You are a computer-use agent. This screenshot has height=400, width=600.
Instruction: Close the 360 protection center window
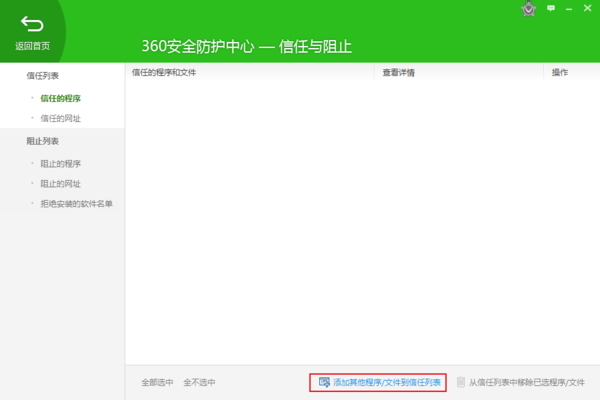[x=588, y=8]
